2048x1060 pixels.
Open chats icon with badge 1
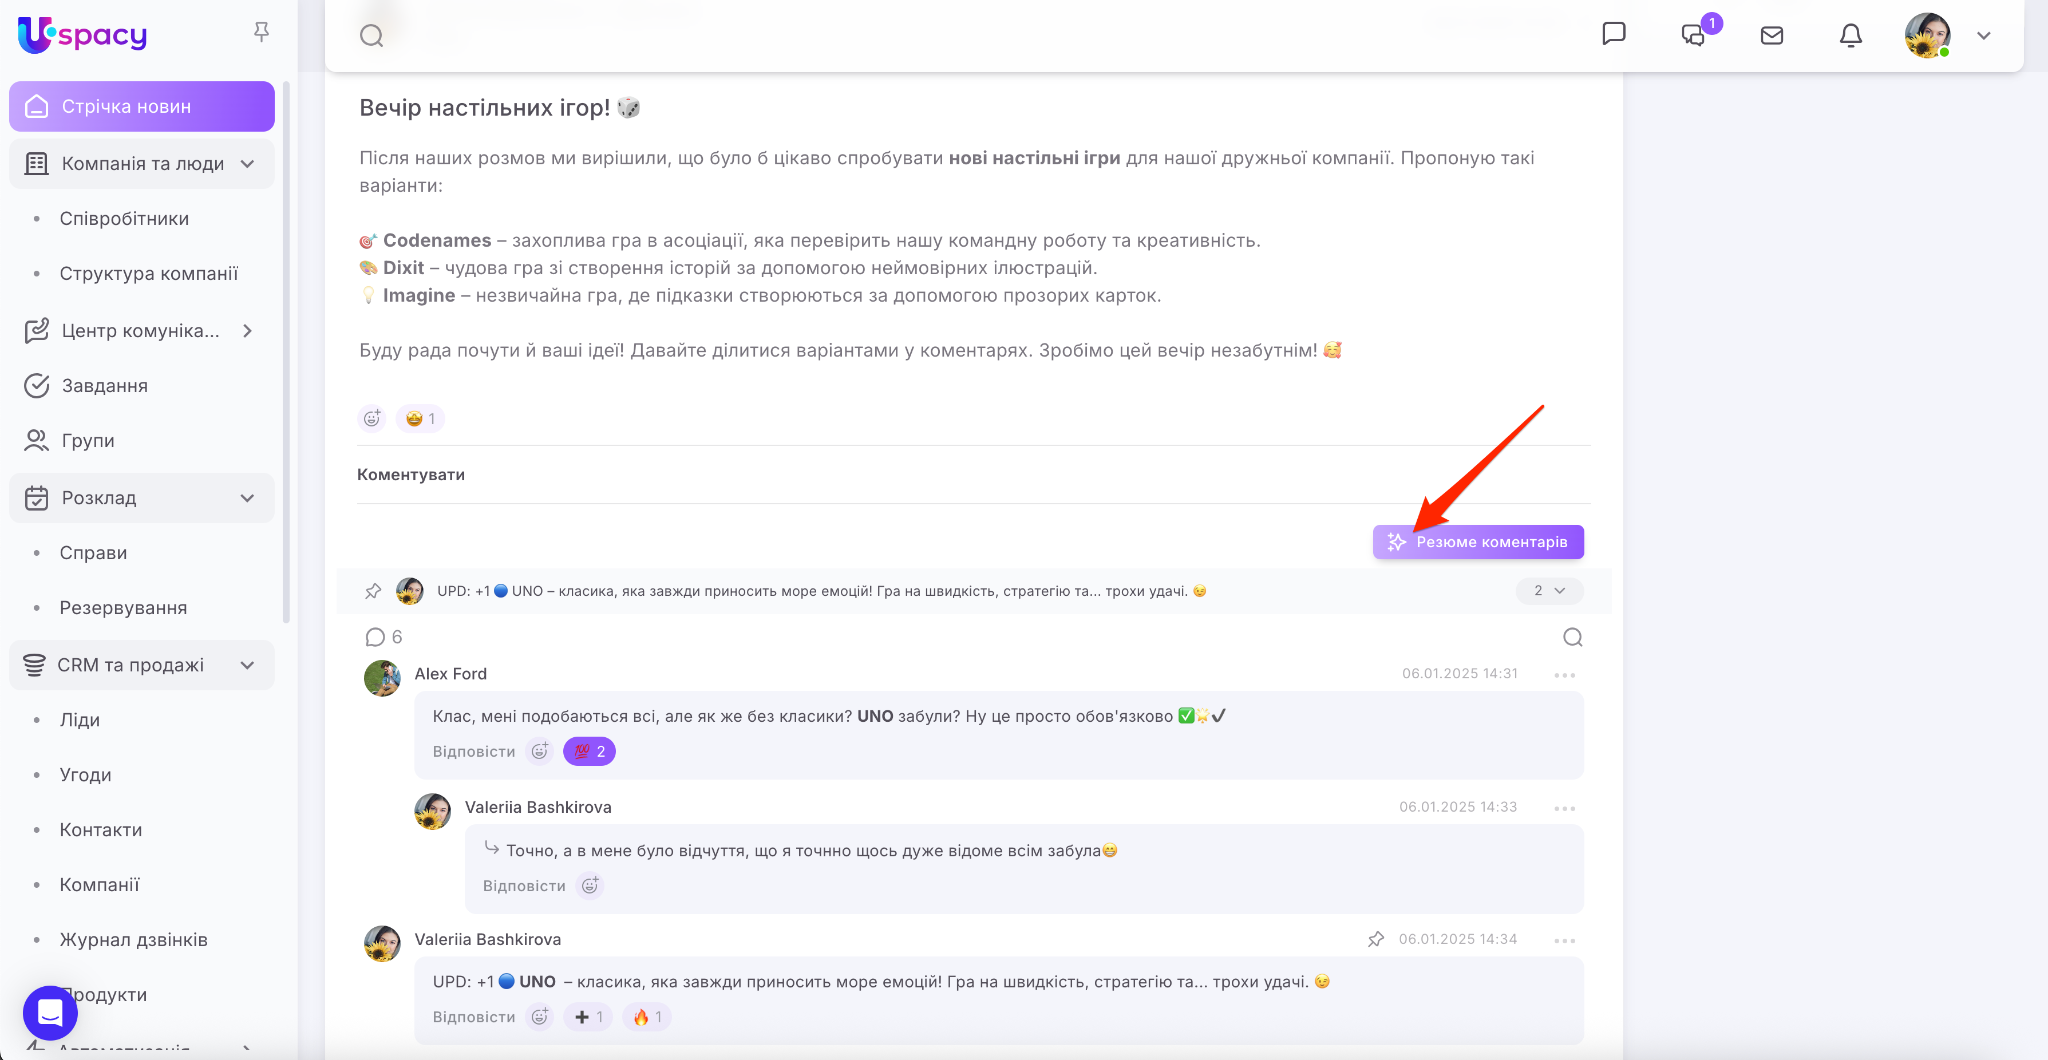pos(1693,36)
